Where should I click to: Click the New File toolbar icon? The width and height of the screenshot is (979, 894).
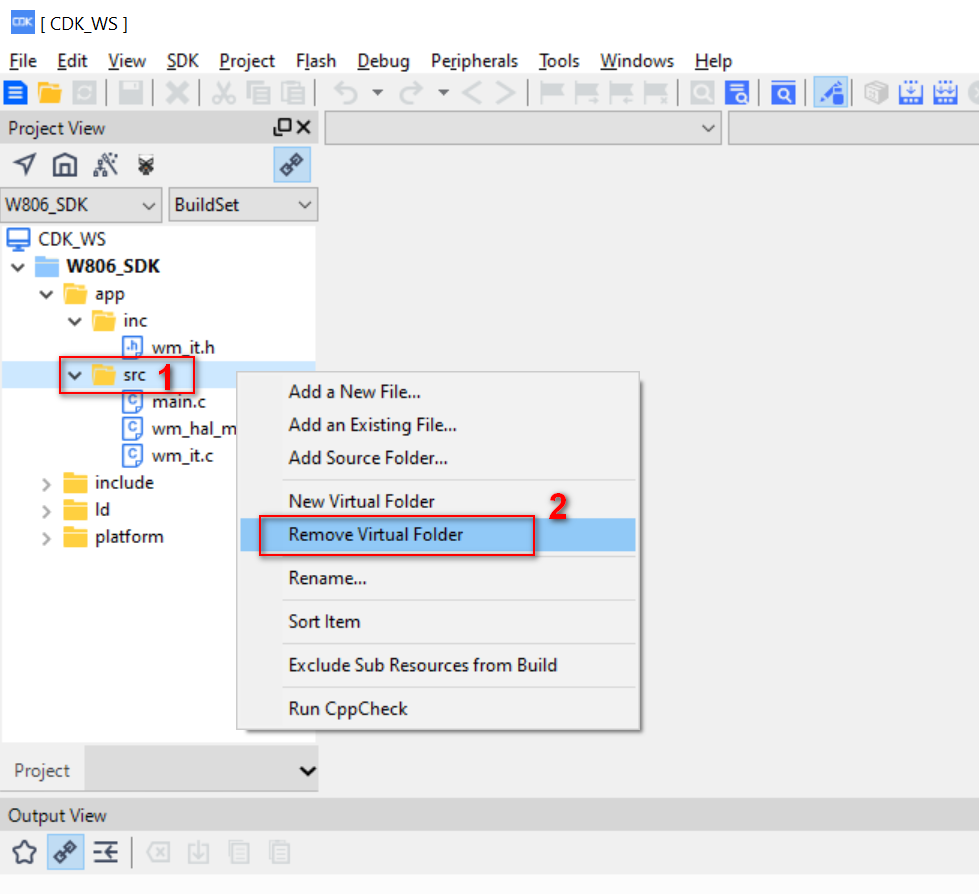click(16, 93)
